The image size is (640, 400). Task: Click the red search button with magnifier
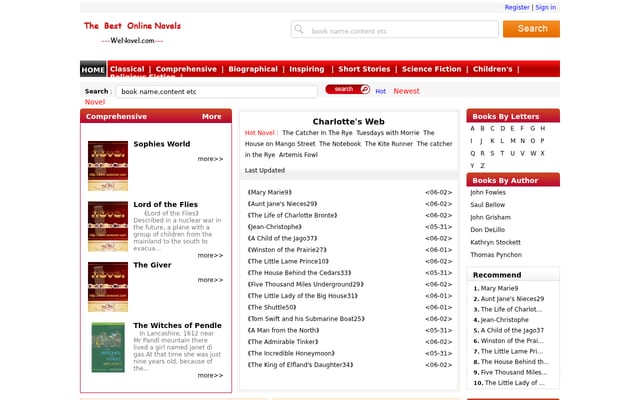[347, 89]
